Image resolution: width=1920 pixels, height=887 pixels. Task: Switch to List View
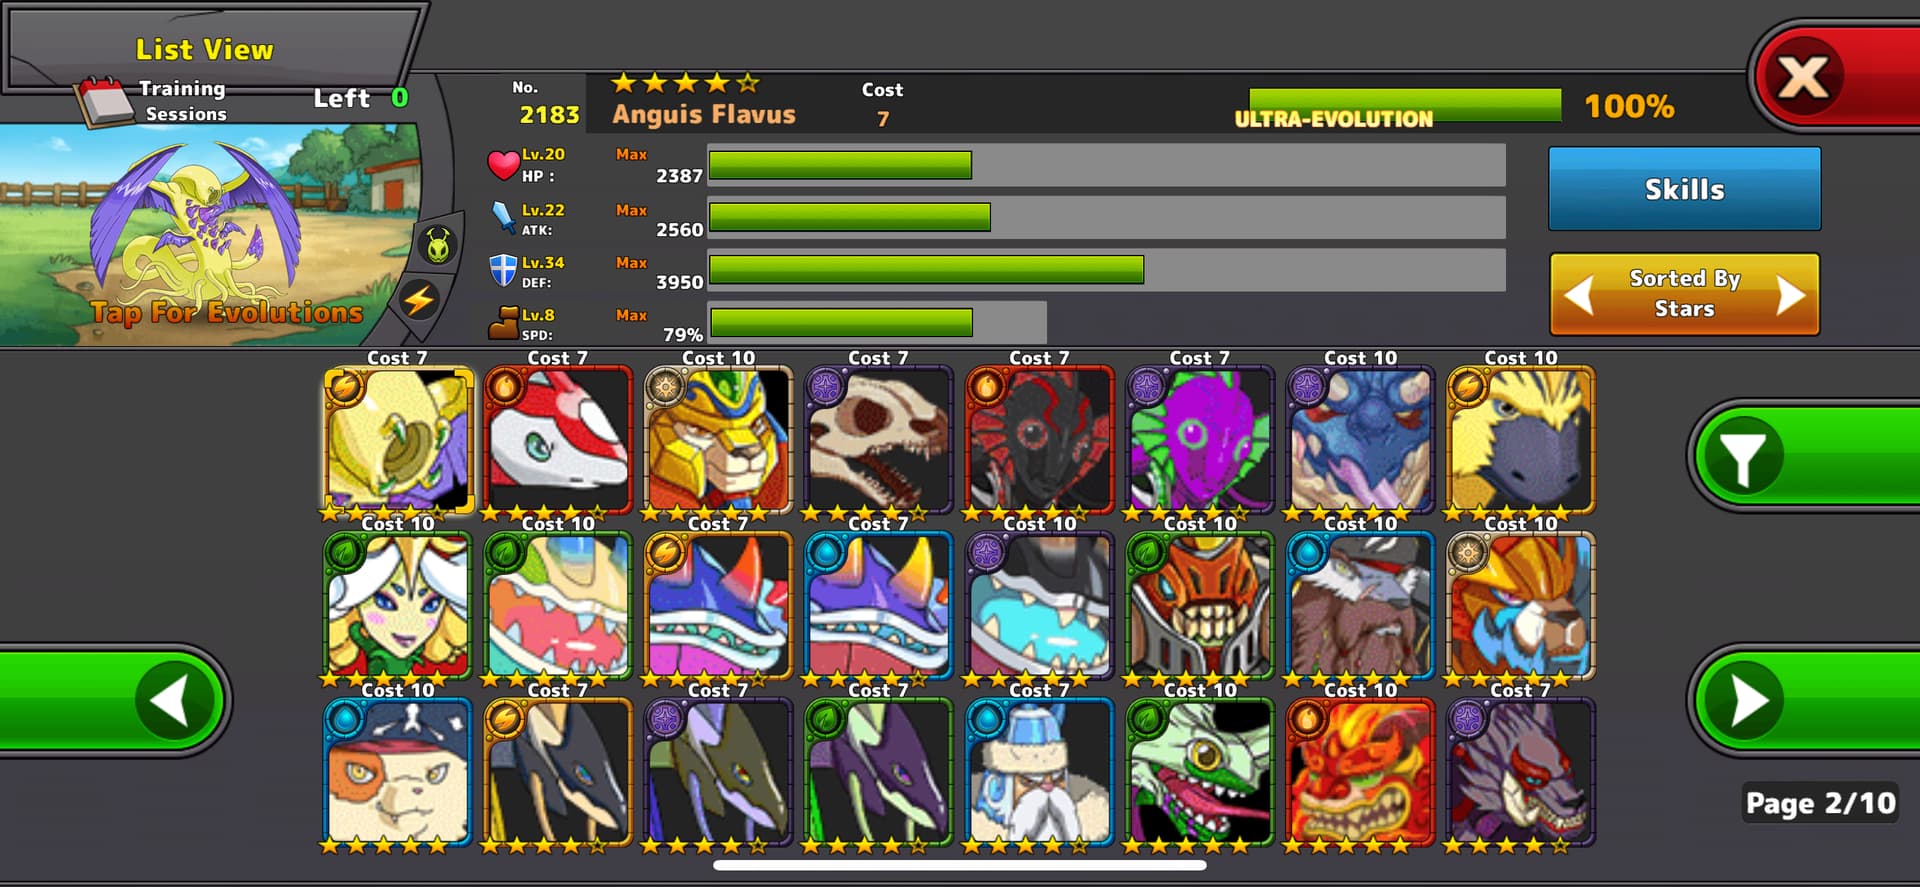pyautogui.click(x=205, y=49)
